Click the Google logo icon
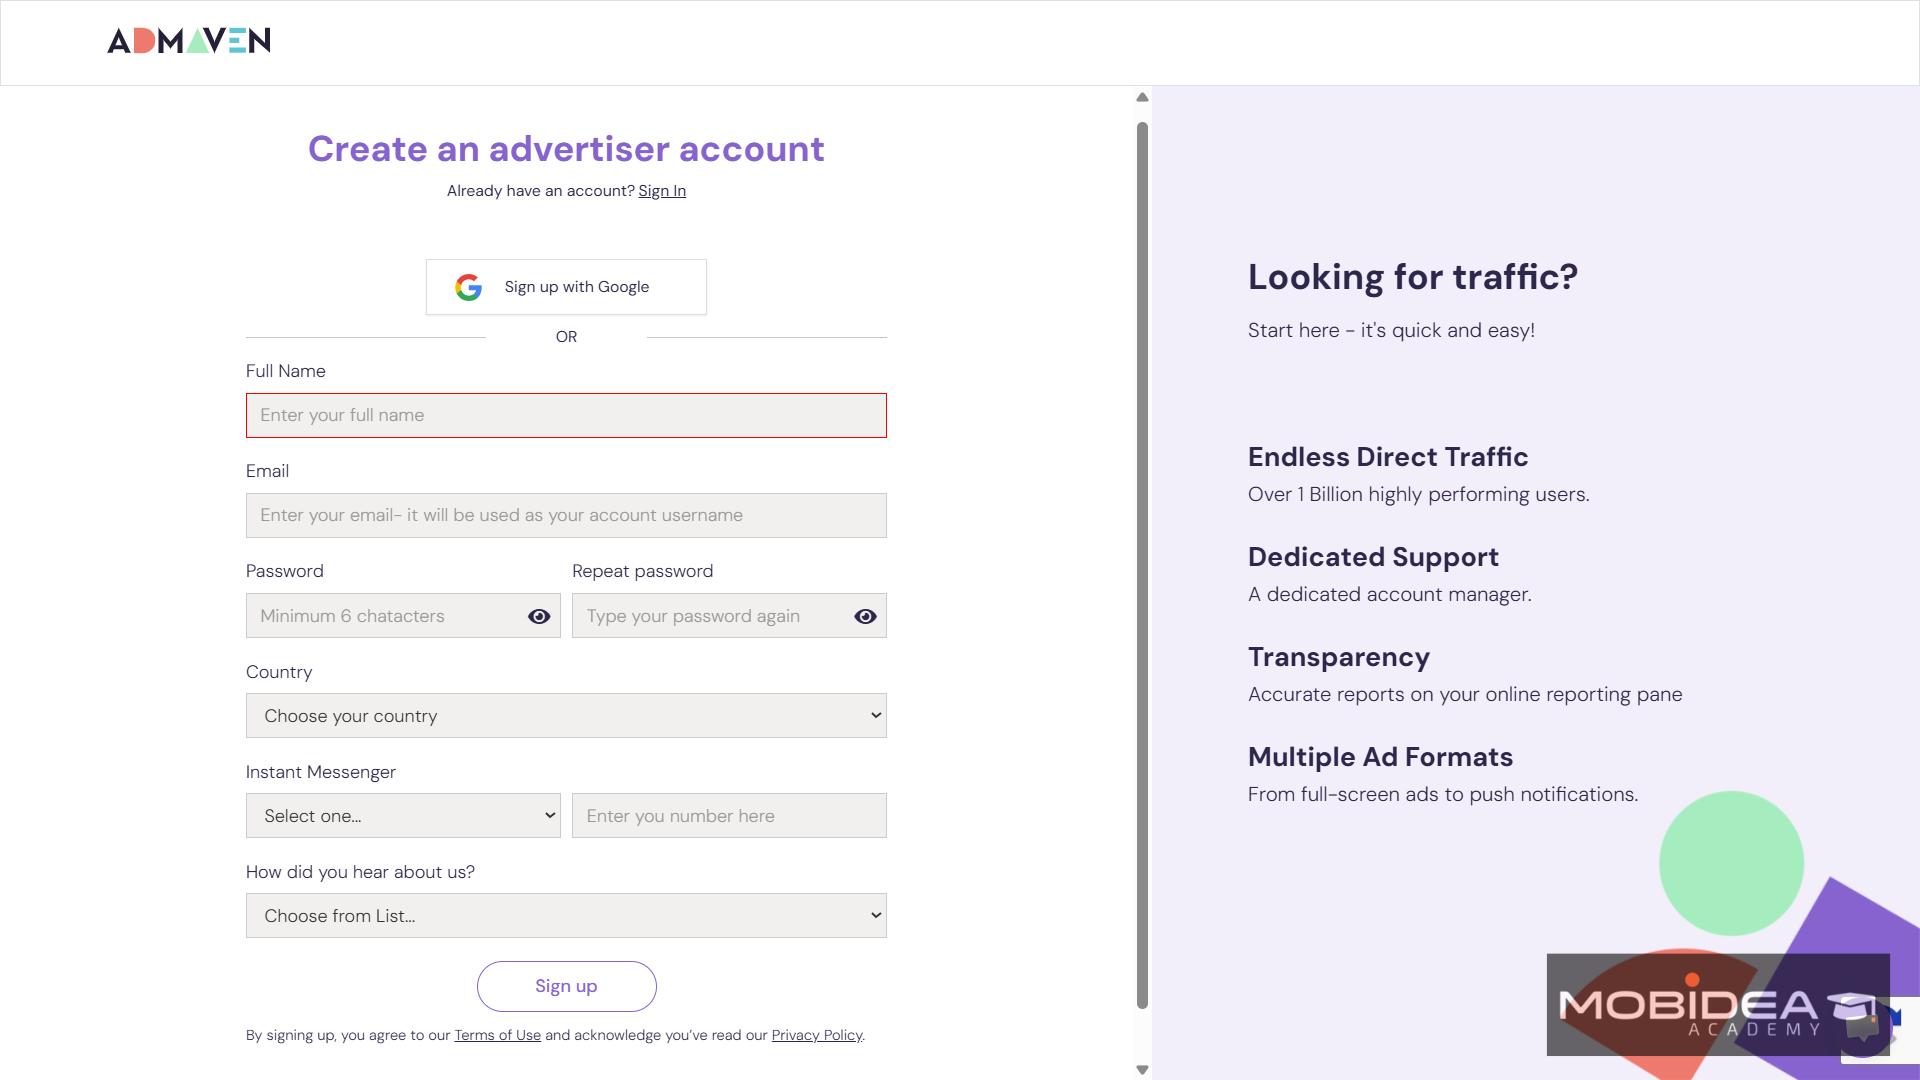 pyautogui.click(x=468, y=287)
